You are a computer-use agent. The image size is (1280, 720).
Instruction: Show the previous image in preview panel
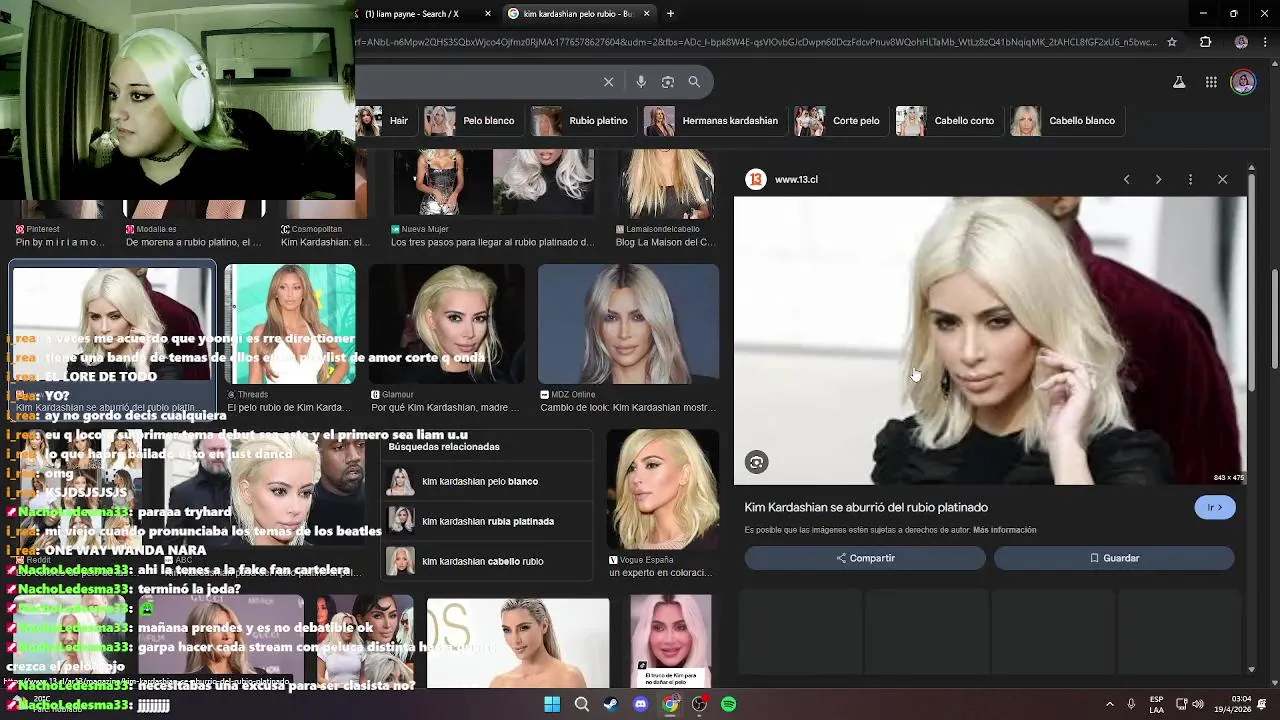[x=1126, y=179]
